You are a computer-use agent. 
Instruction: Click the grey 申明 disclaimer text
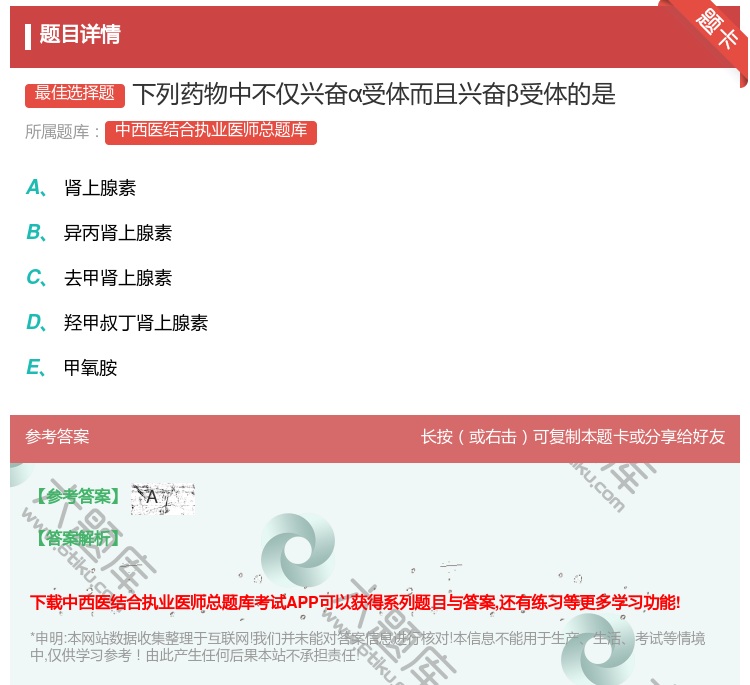point(367,647)
